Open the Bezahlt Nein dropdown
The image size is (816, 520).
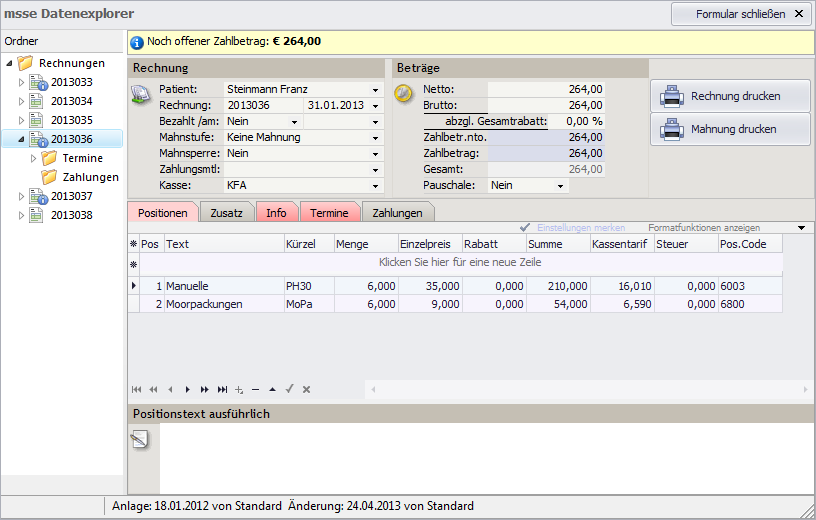295,122
